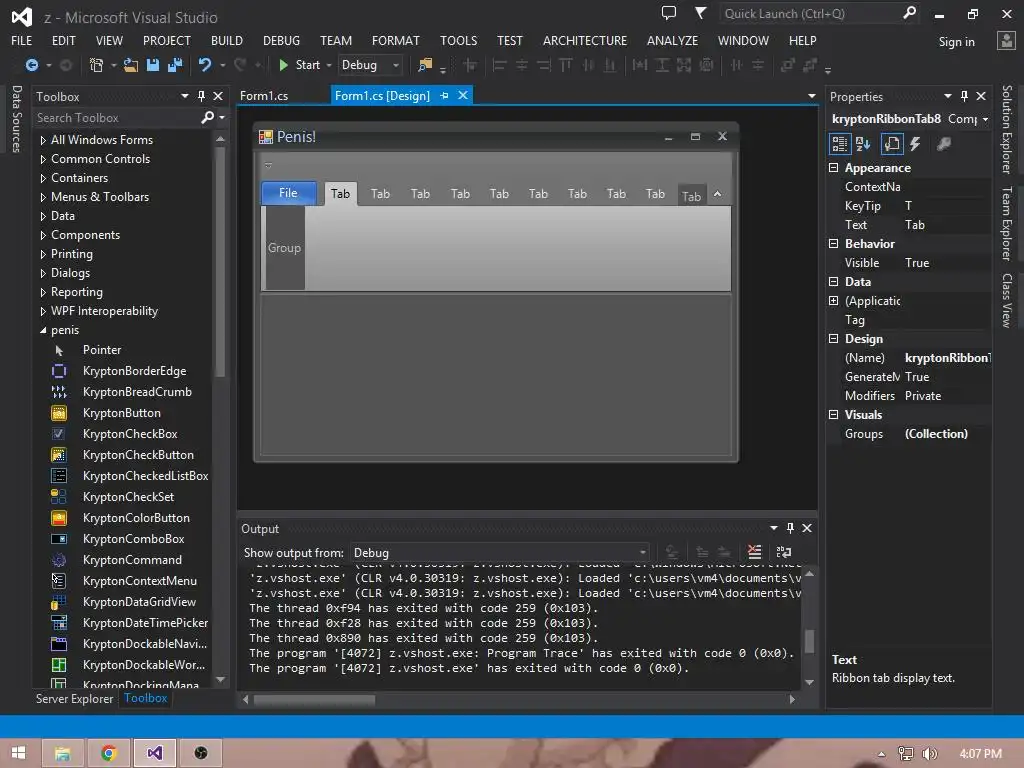Click the Navigate Backward toolbar icon

point(31,65)
